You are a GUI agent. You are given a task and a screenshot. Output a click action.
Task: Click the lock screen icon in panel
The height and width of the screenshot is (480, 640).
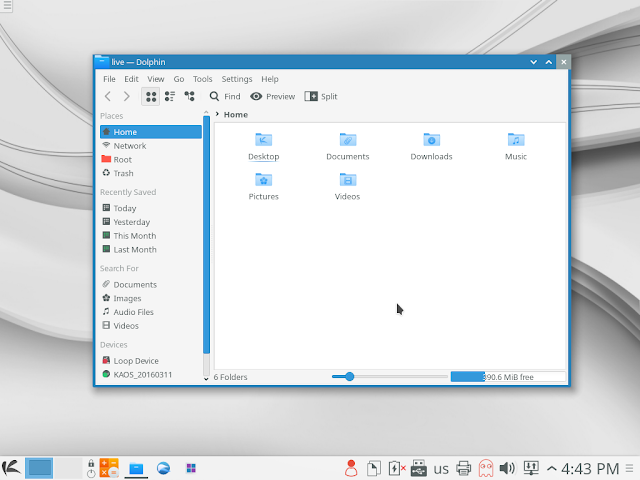pyautogui.click(x=91, y=463)
